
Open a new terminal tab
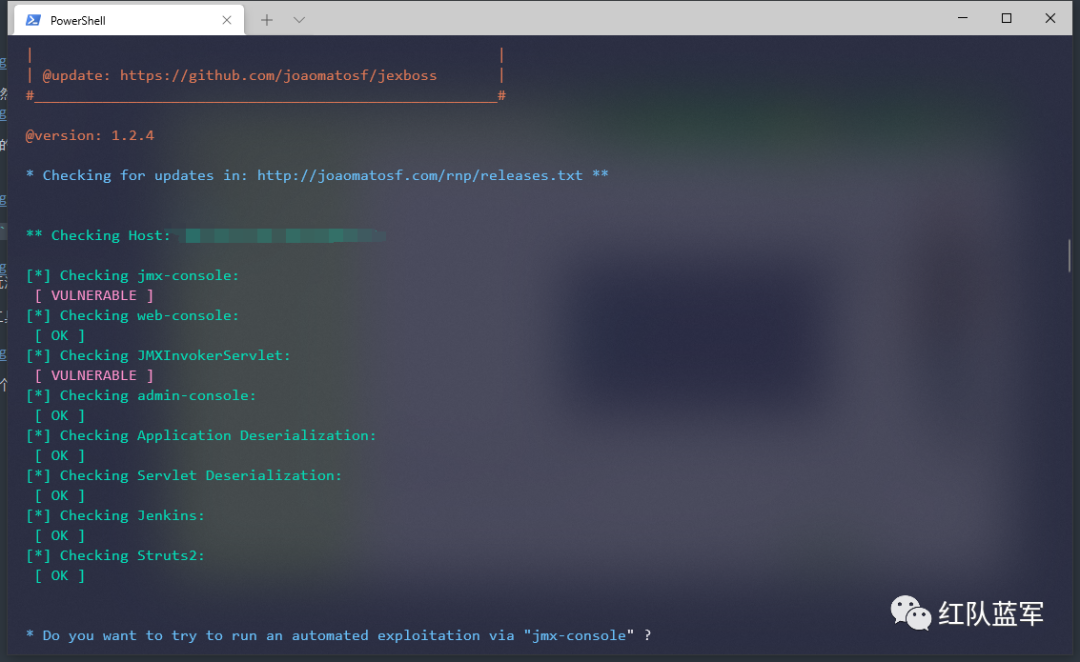[x=267, y=20]
